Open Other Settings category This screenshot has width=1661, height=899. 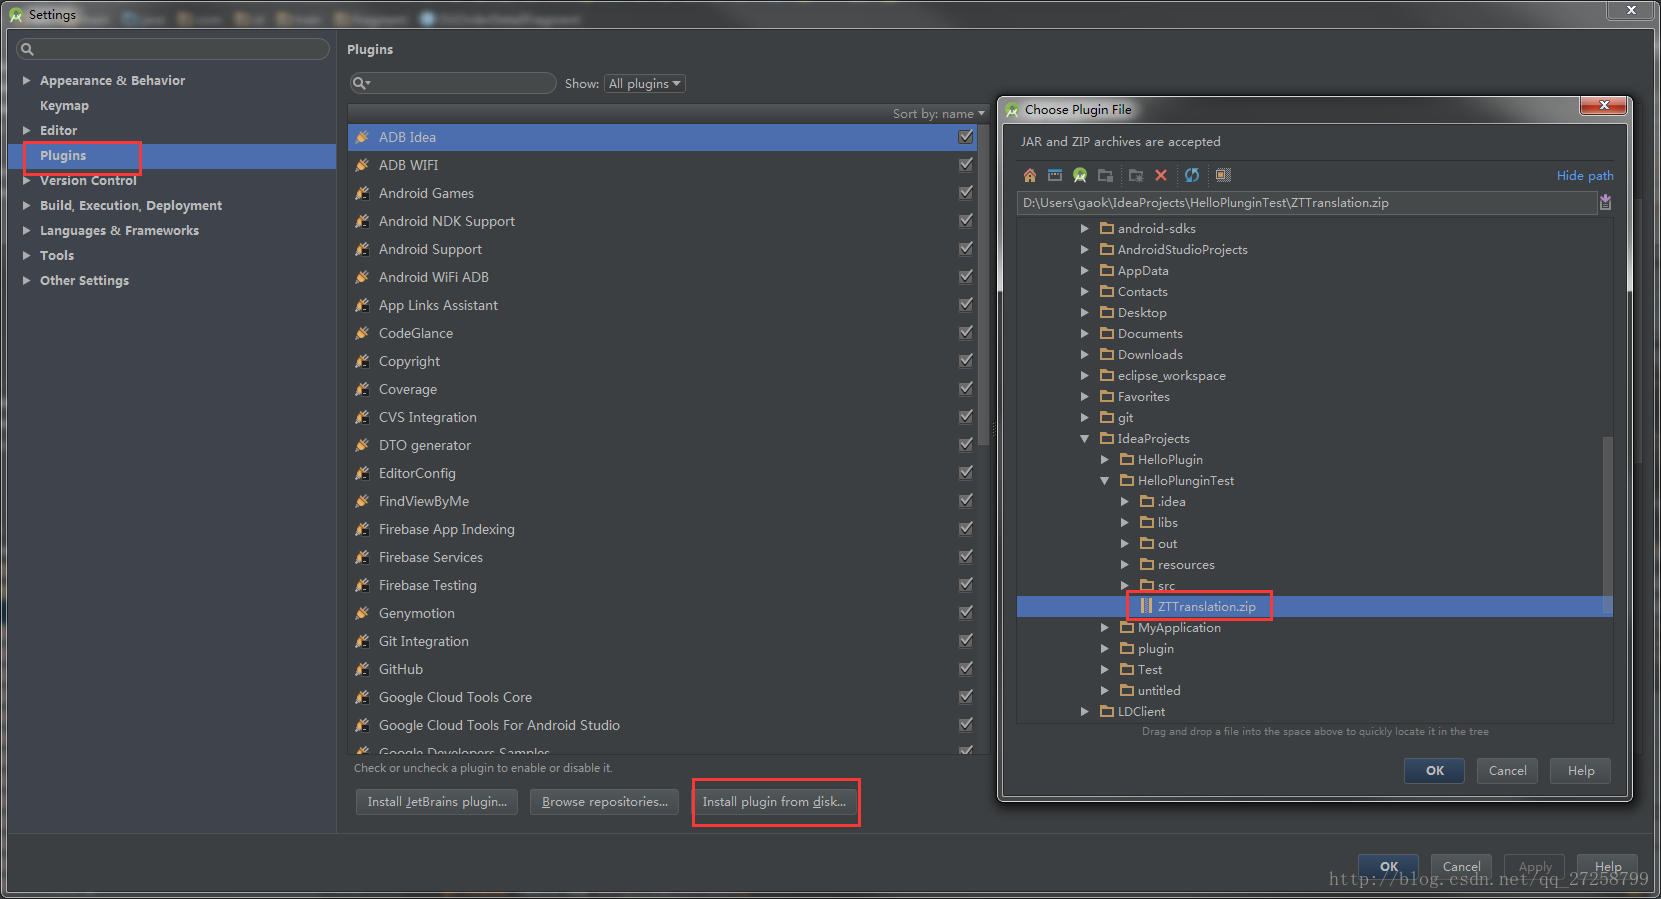tap(84, 280)
